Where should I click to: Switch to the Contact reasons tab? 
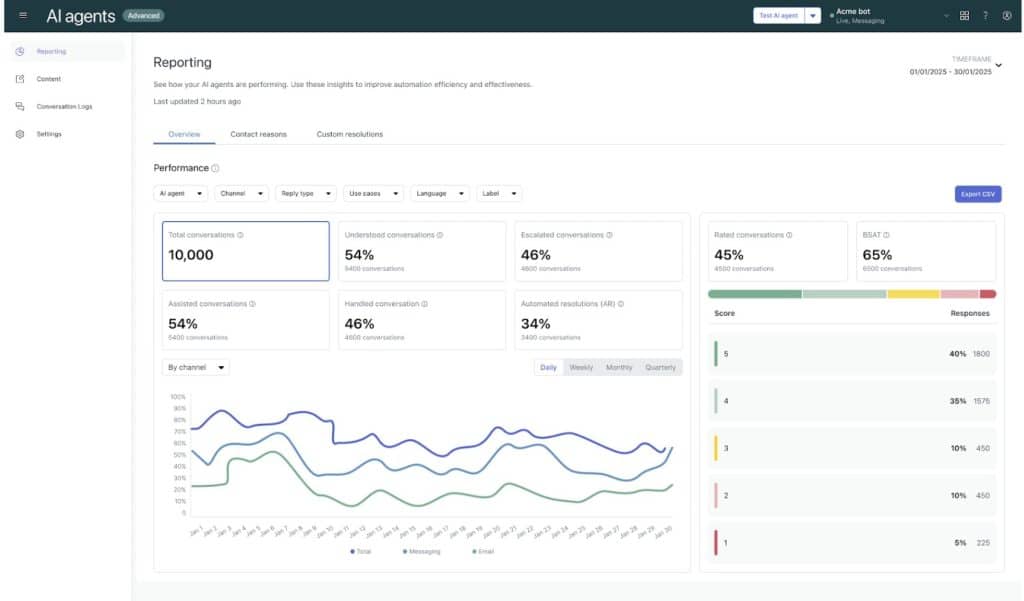click(259, 134)
